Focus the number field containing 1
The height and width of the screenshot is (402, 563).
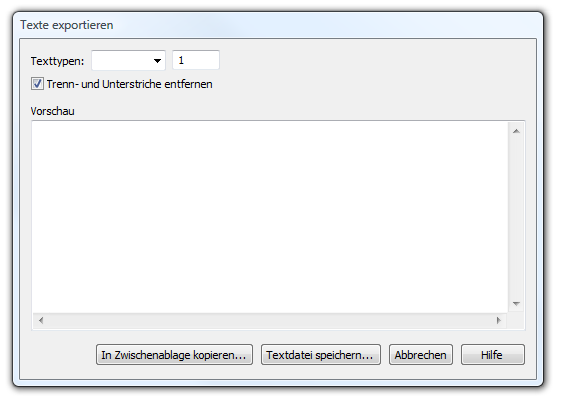pyautogui.click(x=196, y=60)
